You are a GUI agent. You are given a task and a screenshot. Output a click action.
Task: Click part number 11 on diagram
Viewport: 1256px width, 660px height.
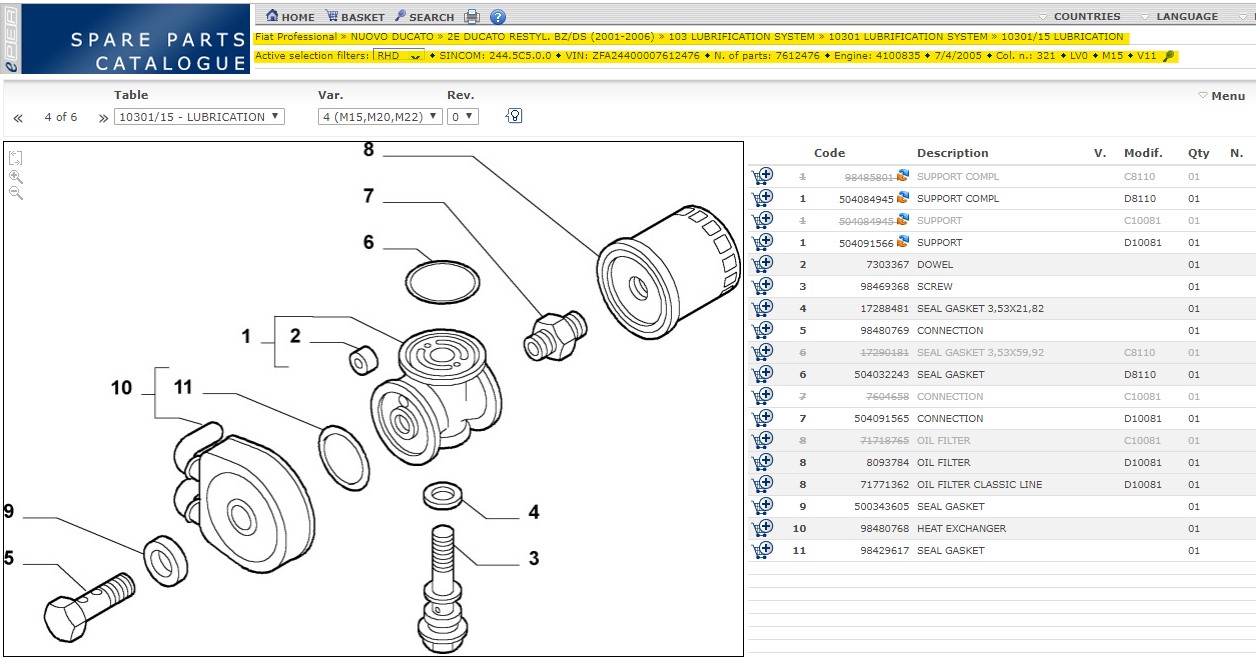click(x=183, y=387)
